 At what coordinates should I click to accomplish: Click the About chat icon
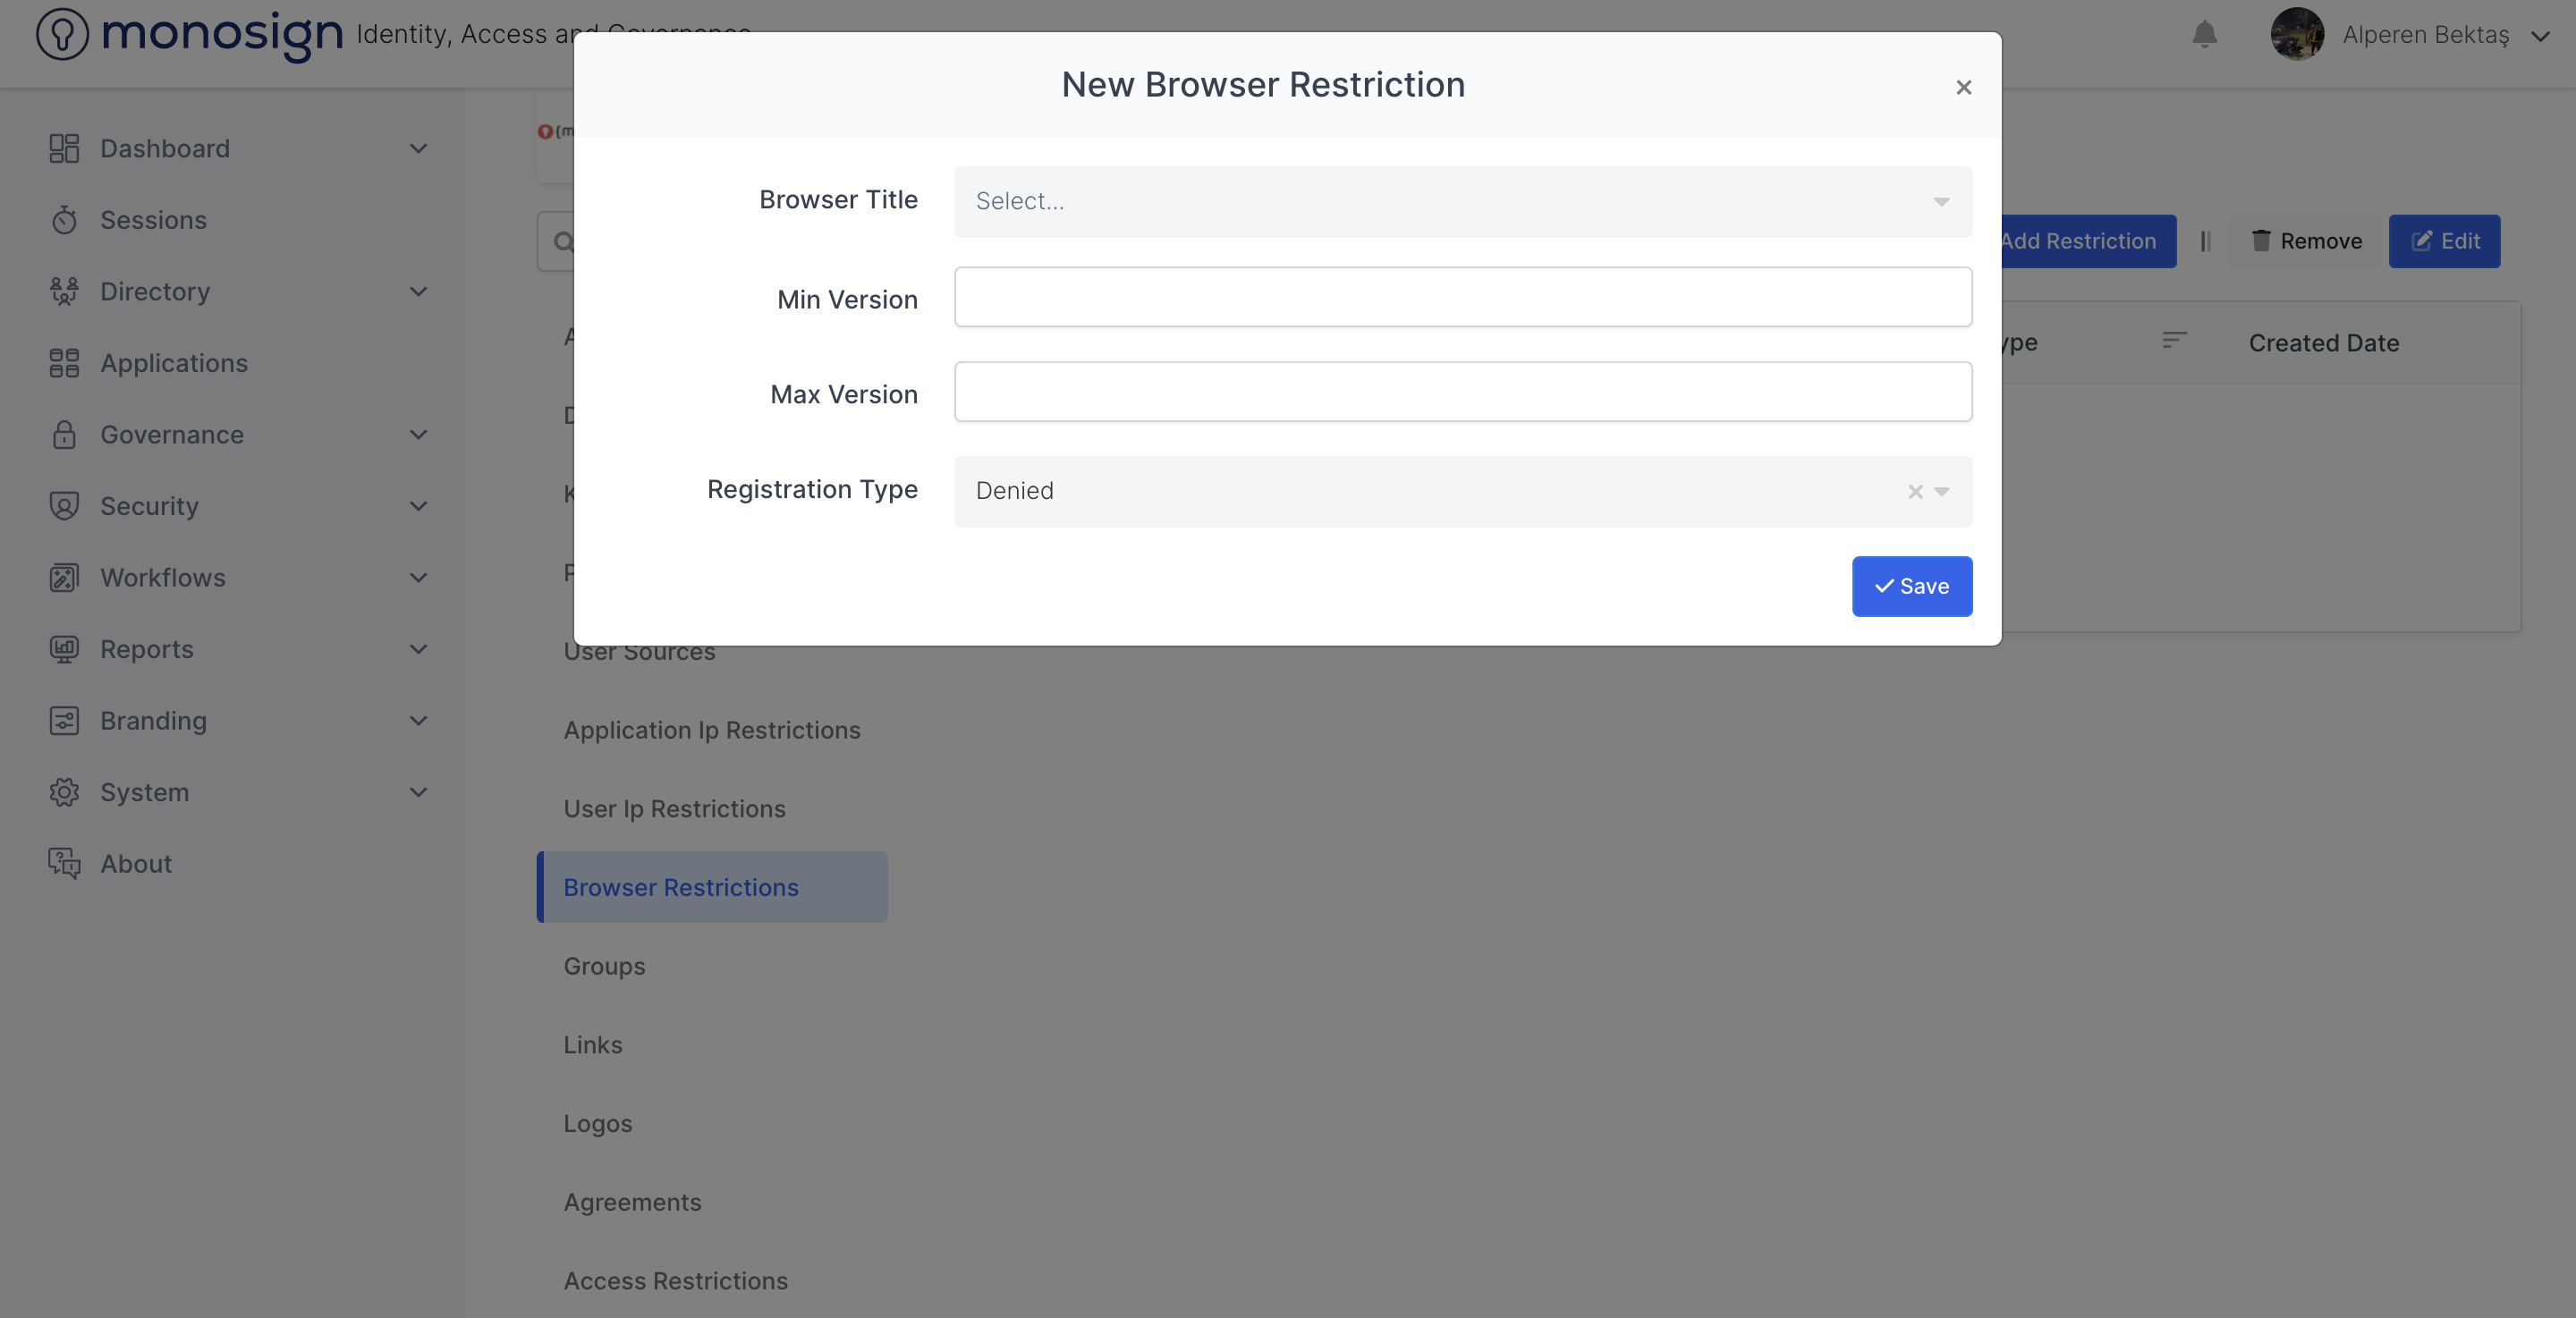coord(64,863)
